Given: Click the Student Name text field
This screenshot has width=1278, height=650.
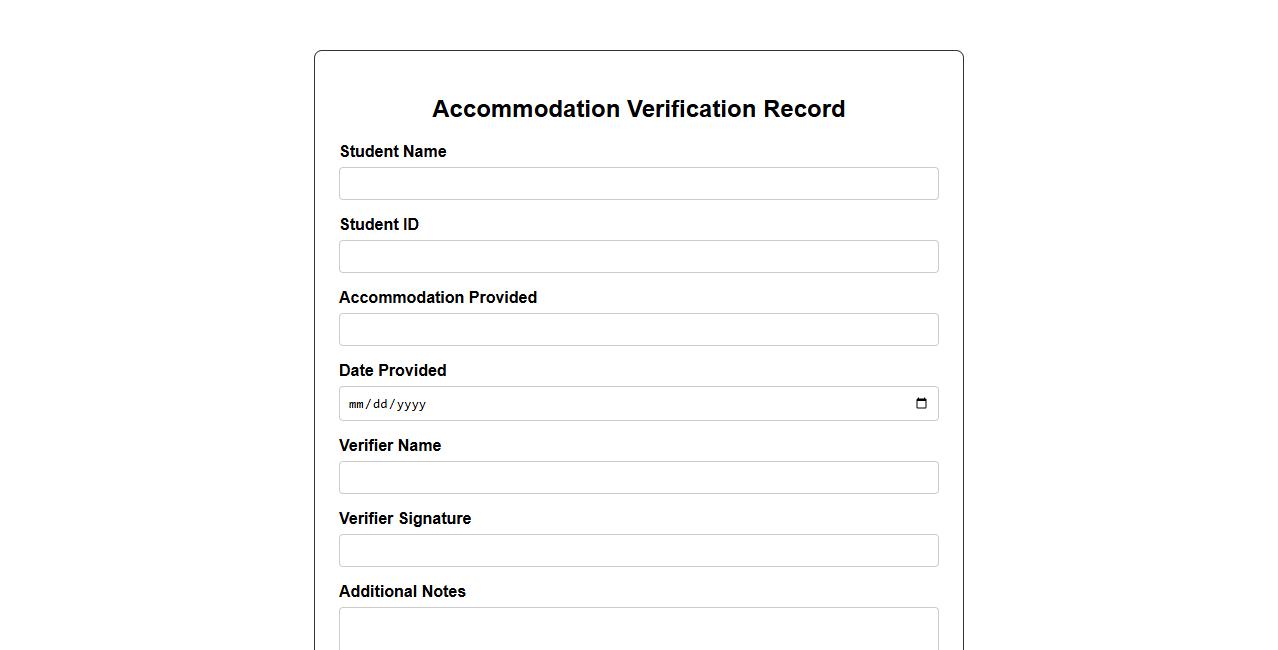Looking at the screenshot, I should [638, 184].
